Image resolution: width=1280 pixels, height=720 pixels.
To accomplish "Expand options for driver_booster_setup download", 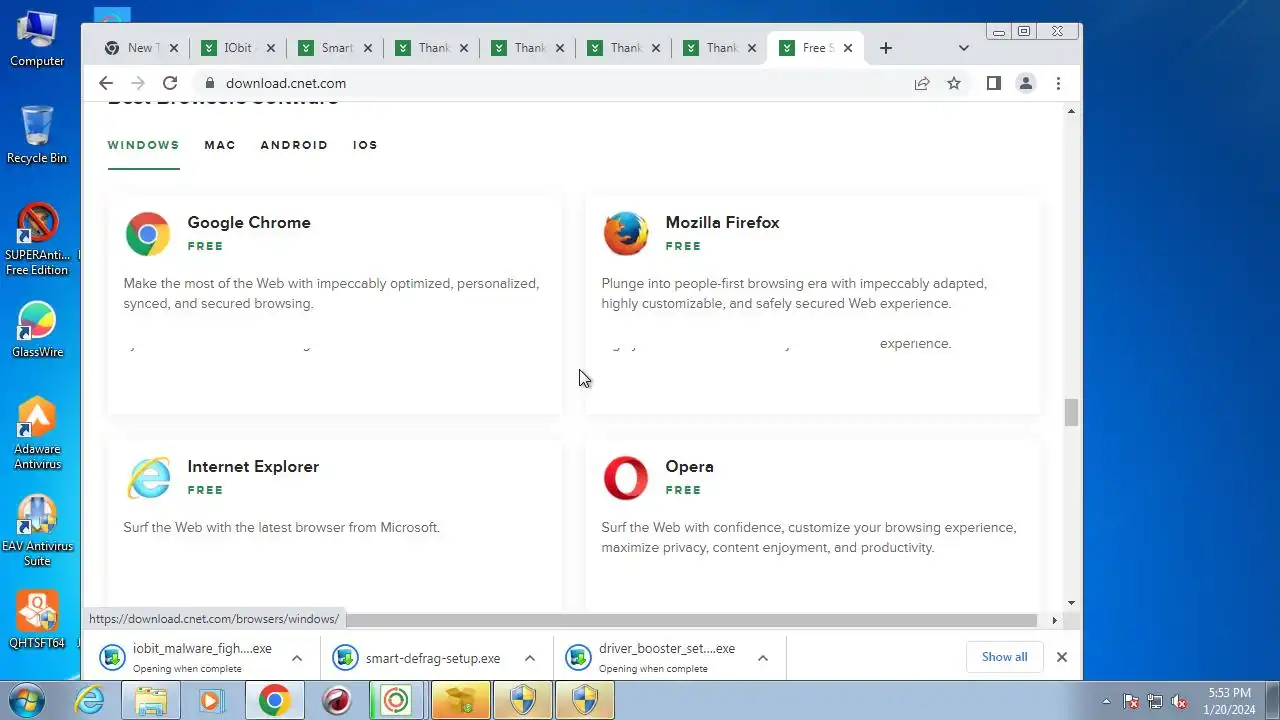I will tap(763, 658).
